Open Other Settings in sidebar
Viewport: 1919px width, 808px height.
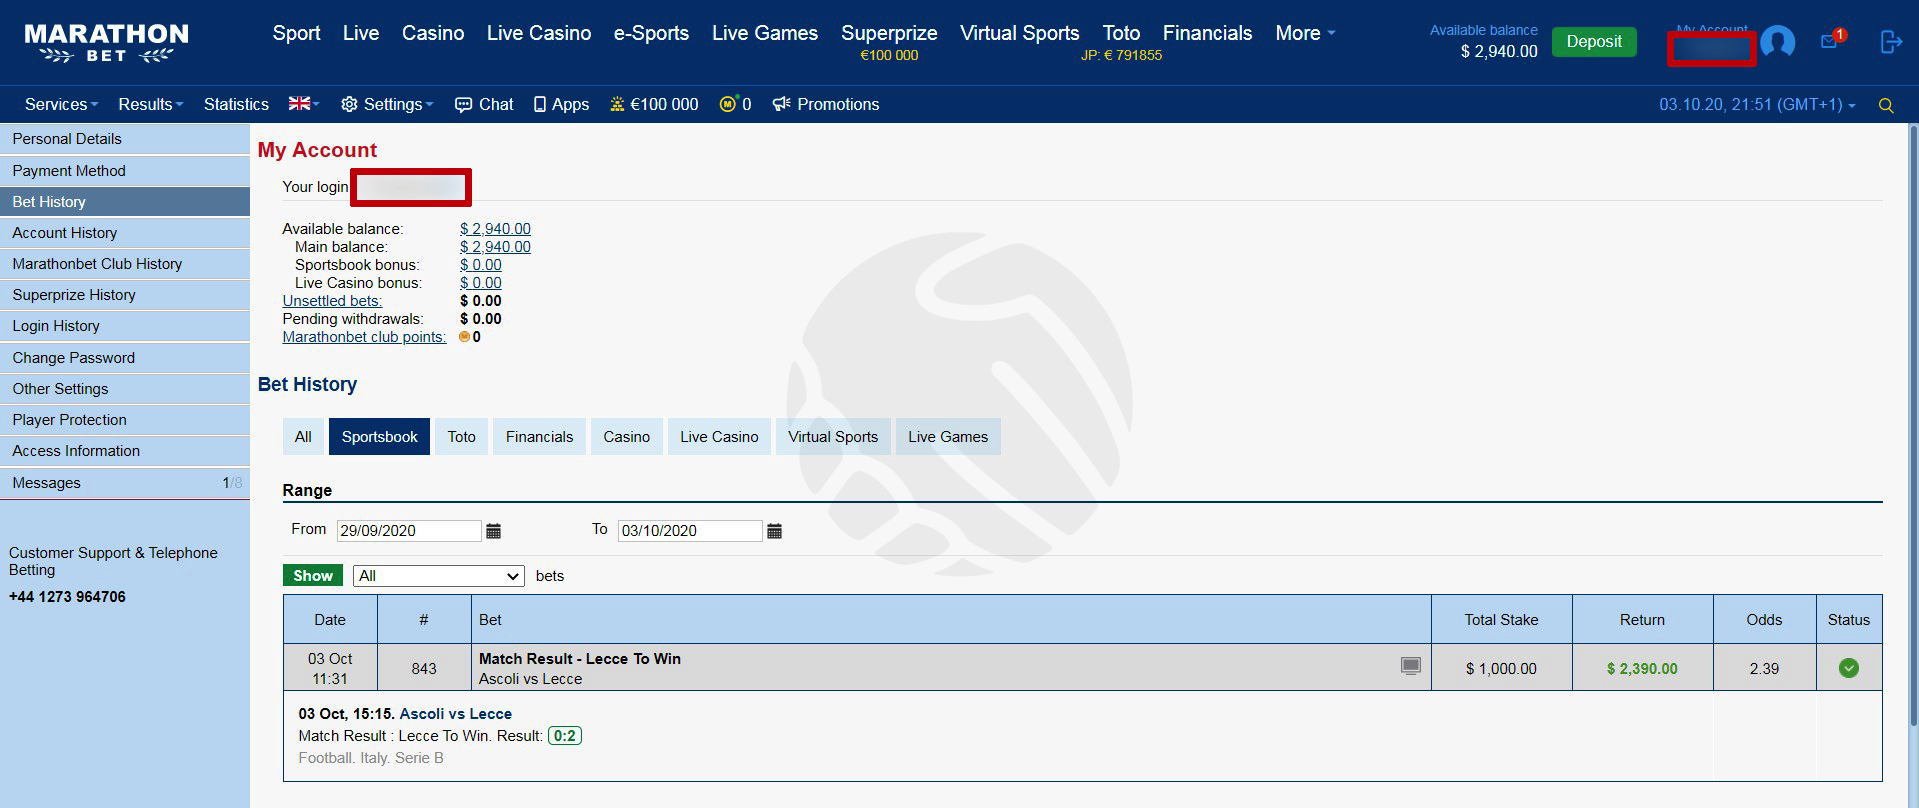[x=125, y=389]
